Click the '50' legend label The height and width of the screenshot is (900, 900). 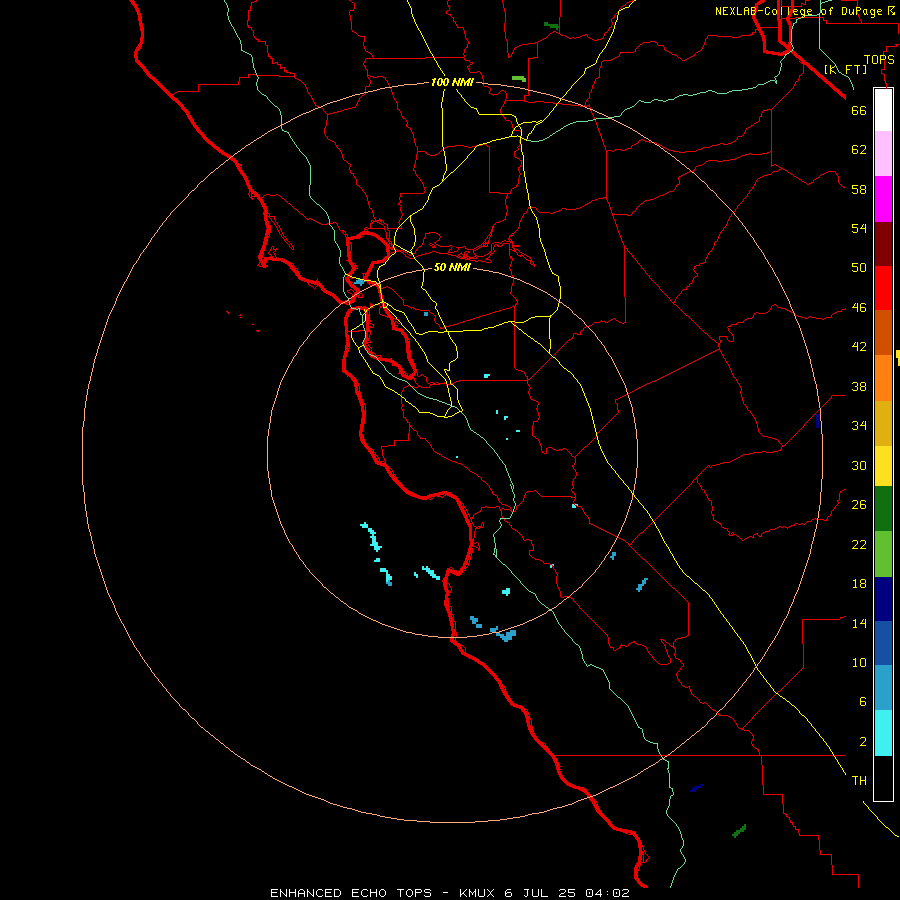point(859,268)
